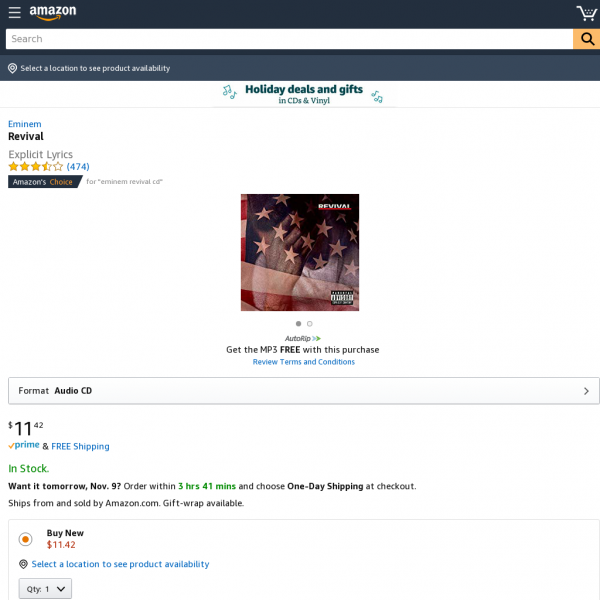The image size is (600, 600).
Task: Open the hamburger navigation menu
Action: point(15,12)
